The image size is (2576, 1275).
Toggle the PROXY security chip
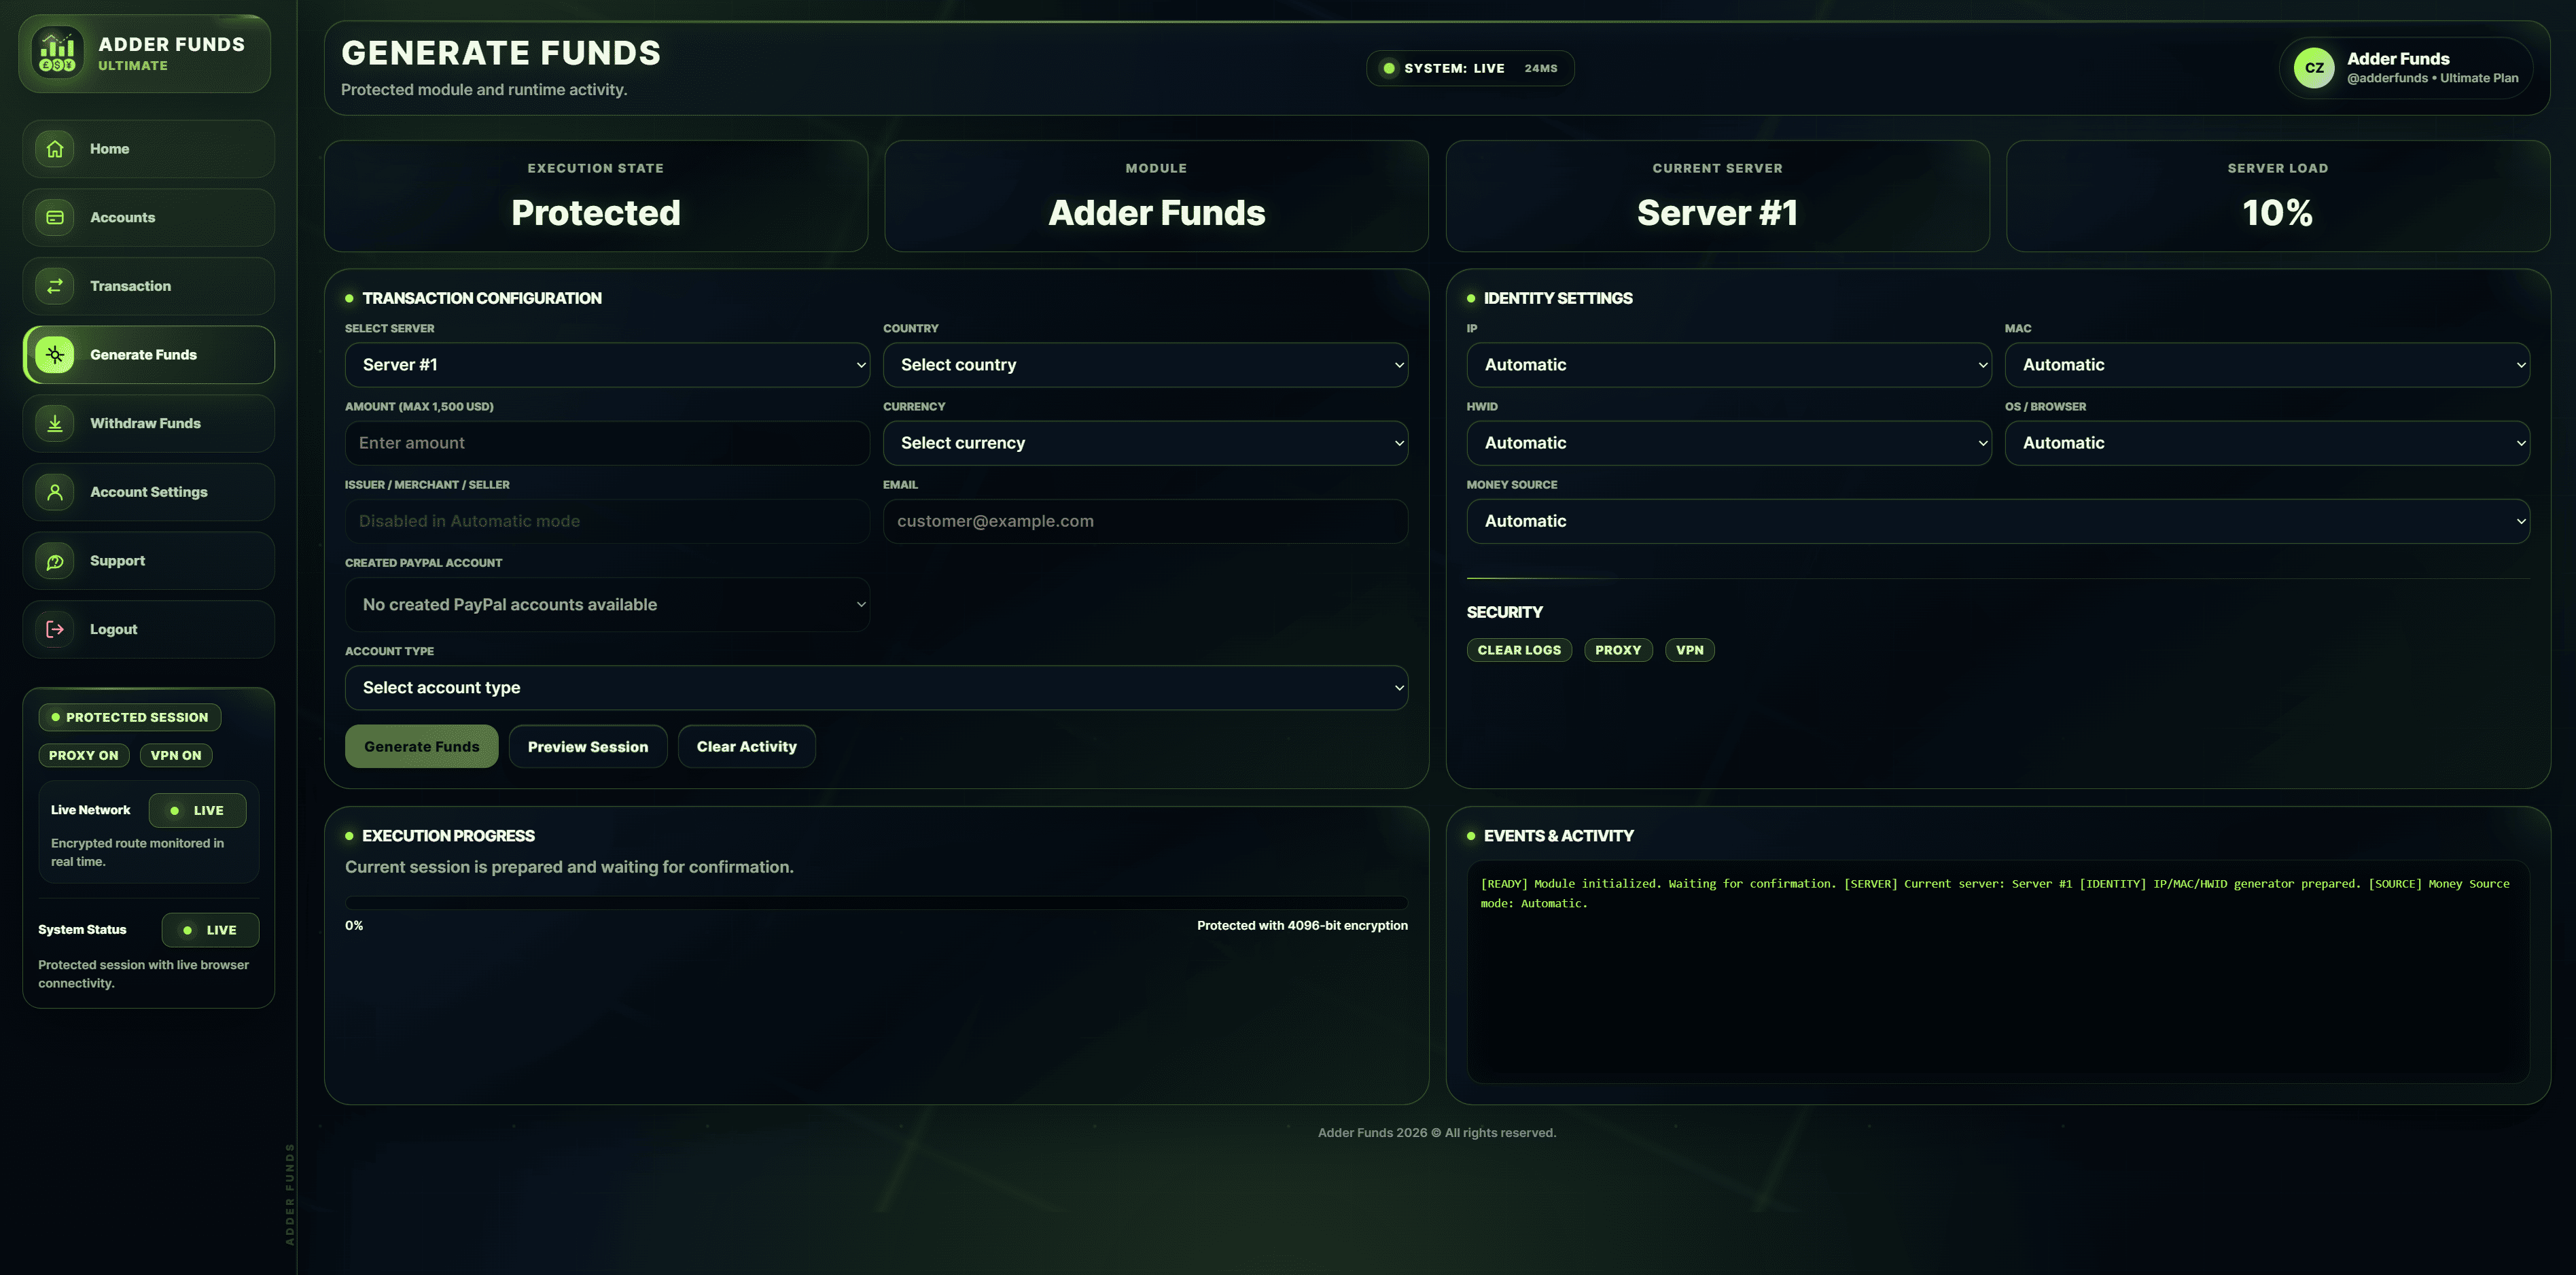click(1618, 650)
